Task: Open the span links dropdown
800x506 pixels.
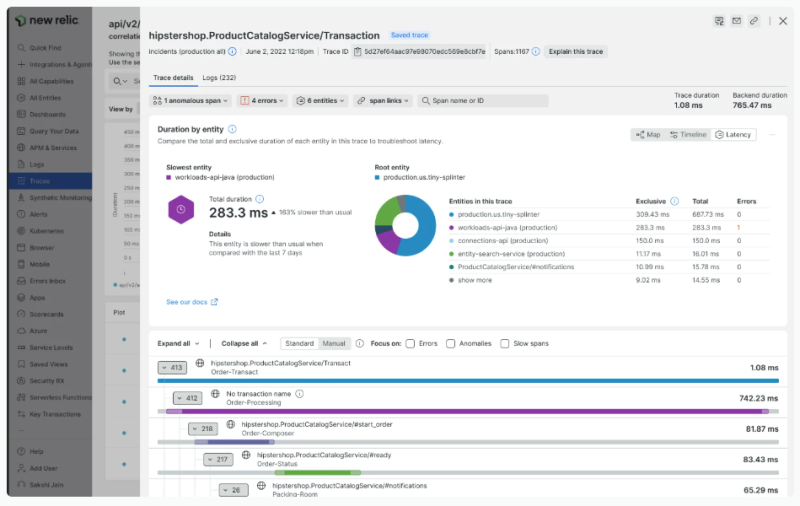Action: point(383,100)
